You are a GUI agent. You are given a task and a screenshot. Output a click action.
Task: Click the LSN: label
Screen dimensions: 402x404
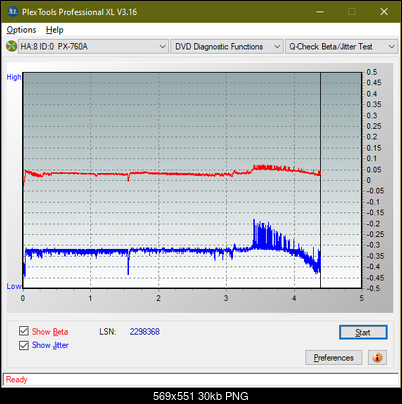pos(108,332)
